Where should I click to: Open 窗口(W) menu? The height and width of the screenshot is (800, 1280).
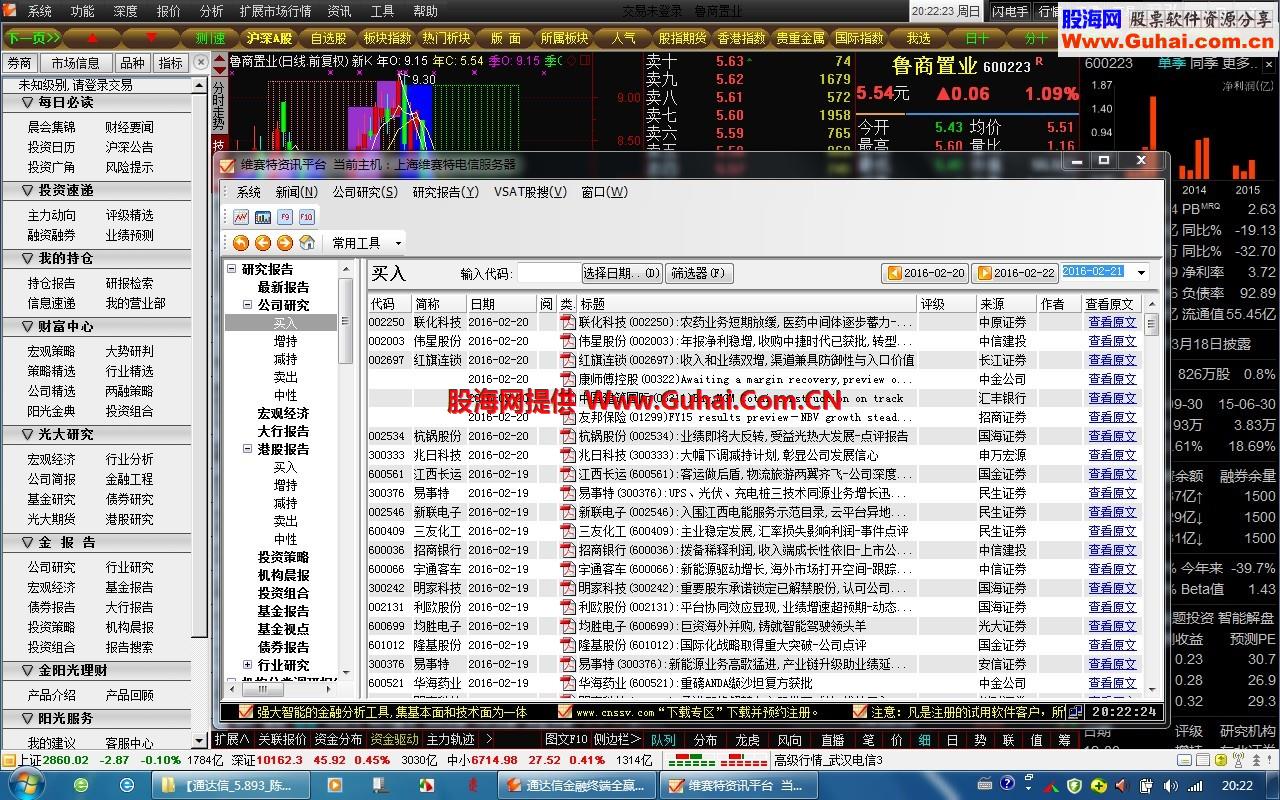pyautogui.click(x=605, y=192)
